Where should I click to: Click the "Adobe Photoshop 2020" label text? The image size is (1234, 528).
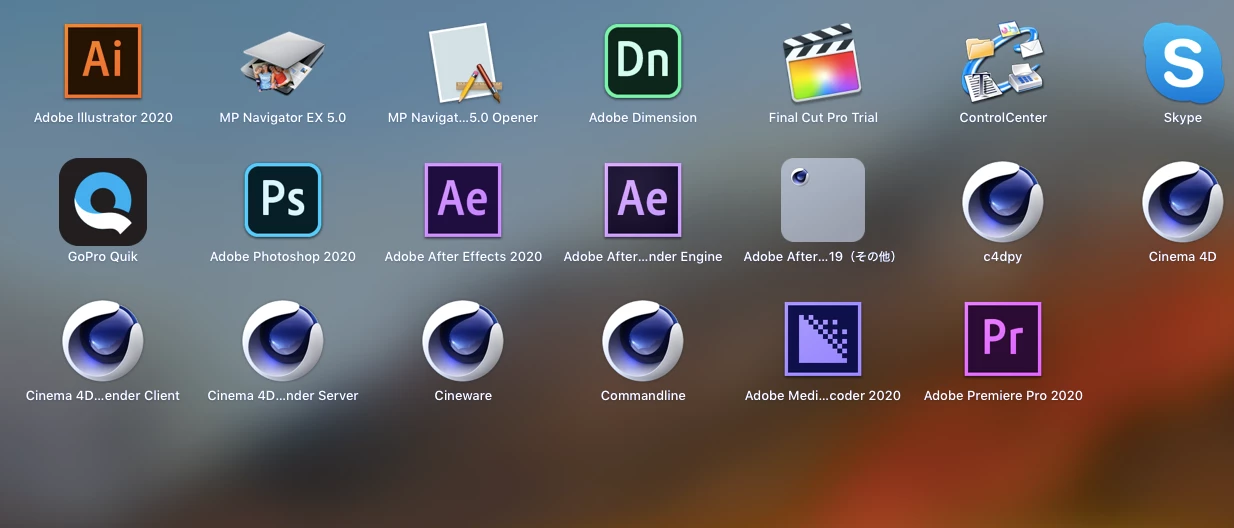[283, 257]
